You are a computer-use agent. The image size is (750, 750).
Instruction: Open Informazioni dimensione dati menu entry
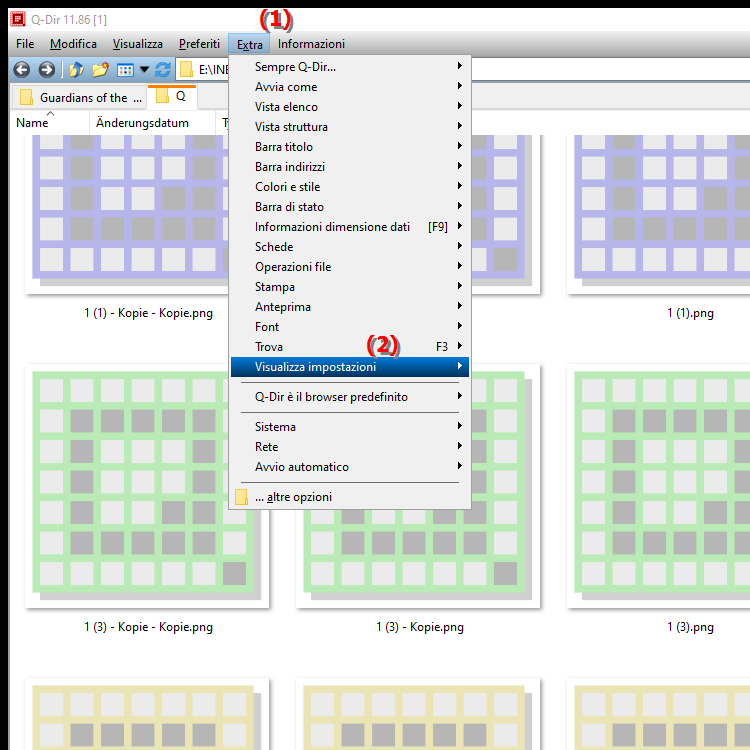point(350,227)
